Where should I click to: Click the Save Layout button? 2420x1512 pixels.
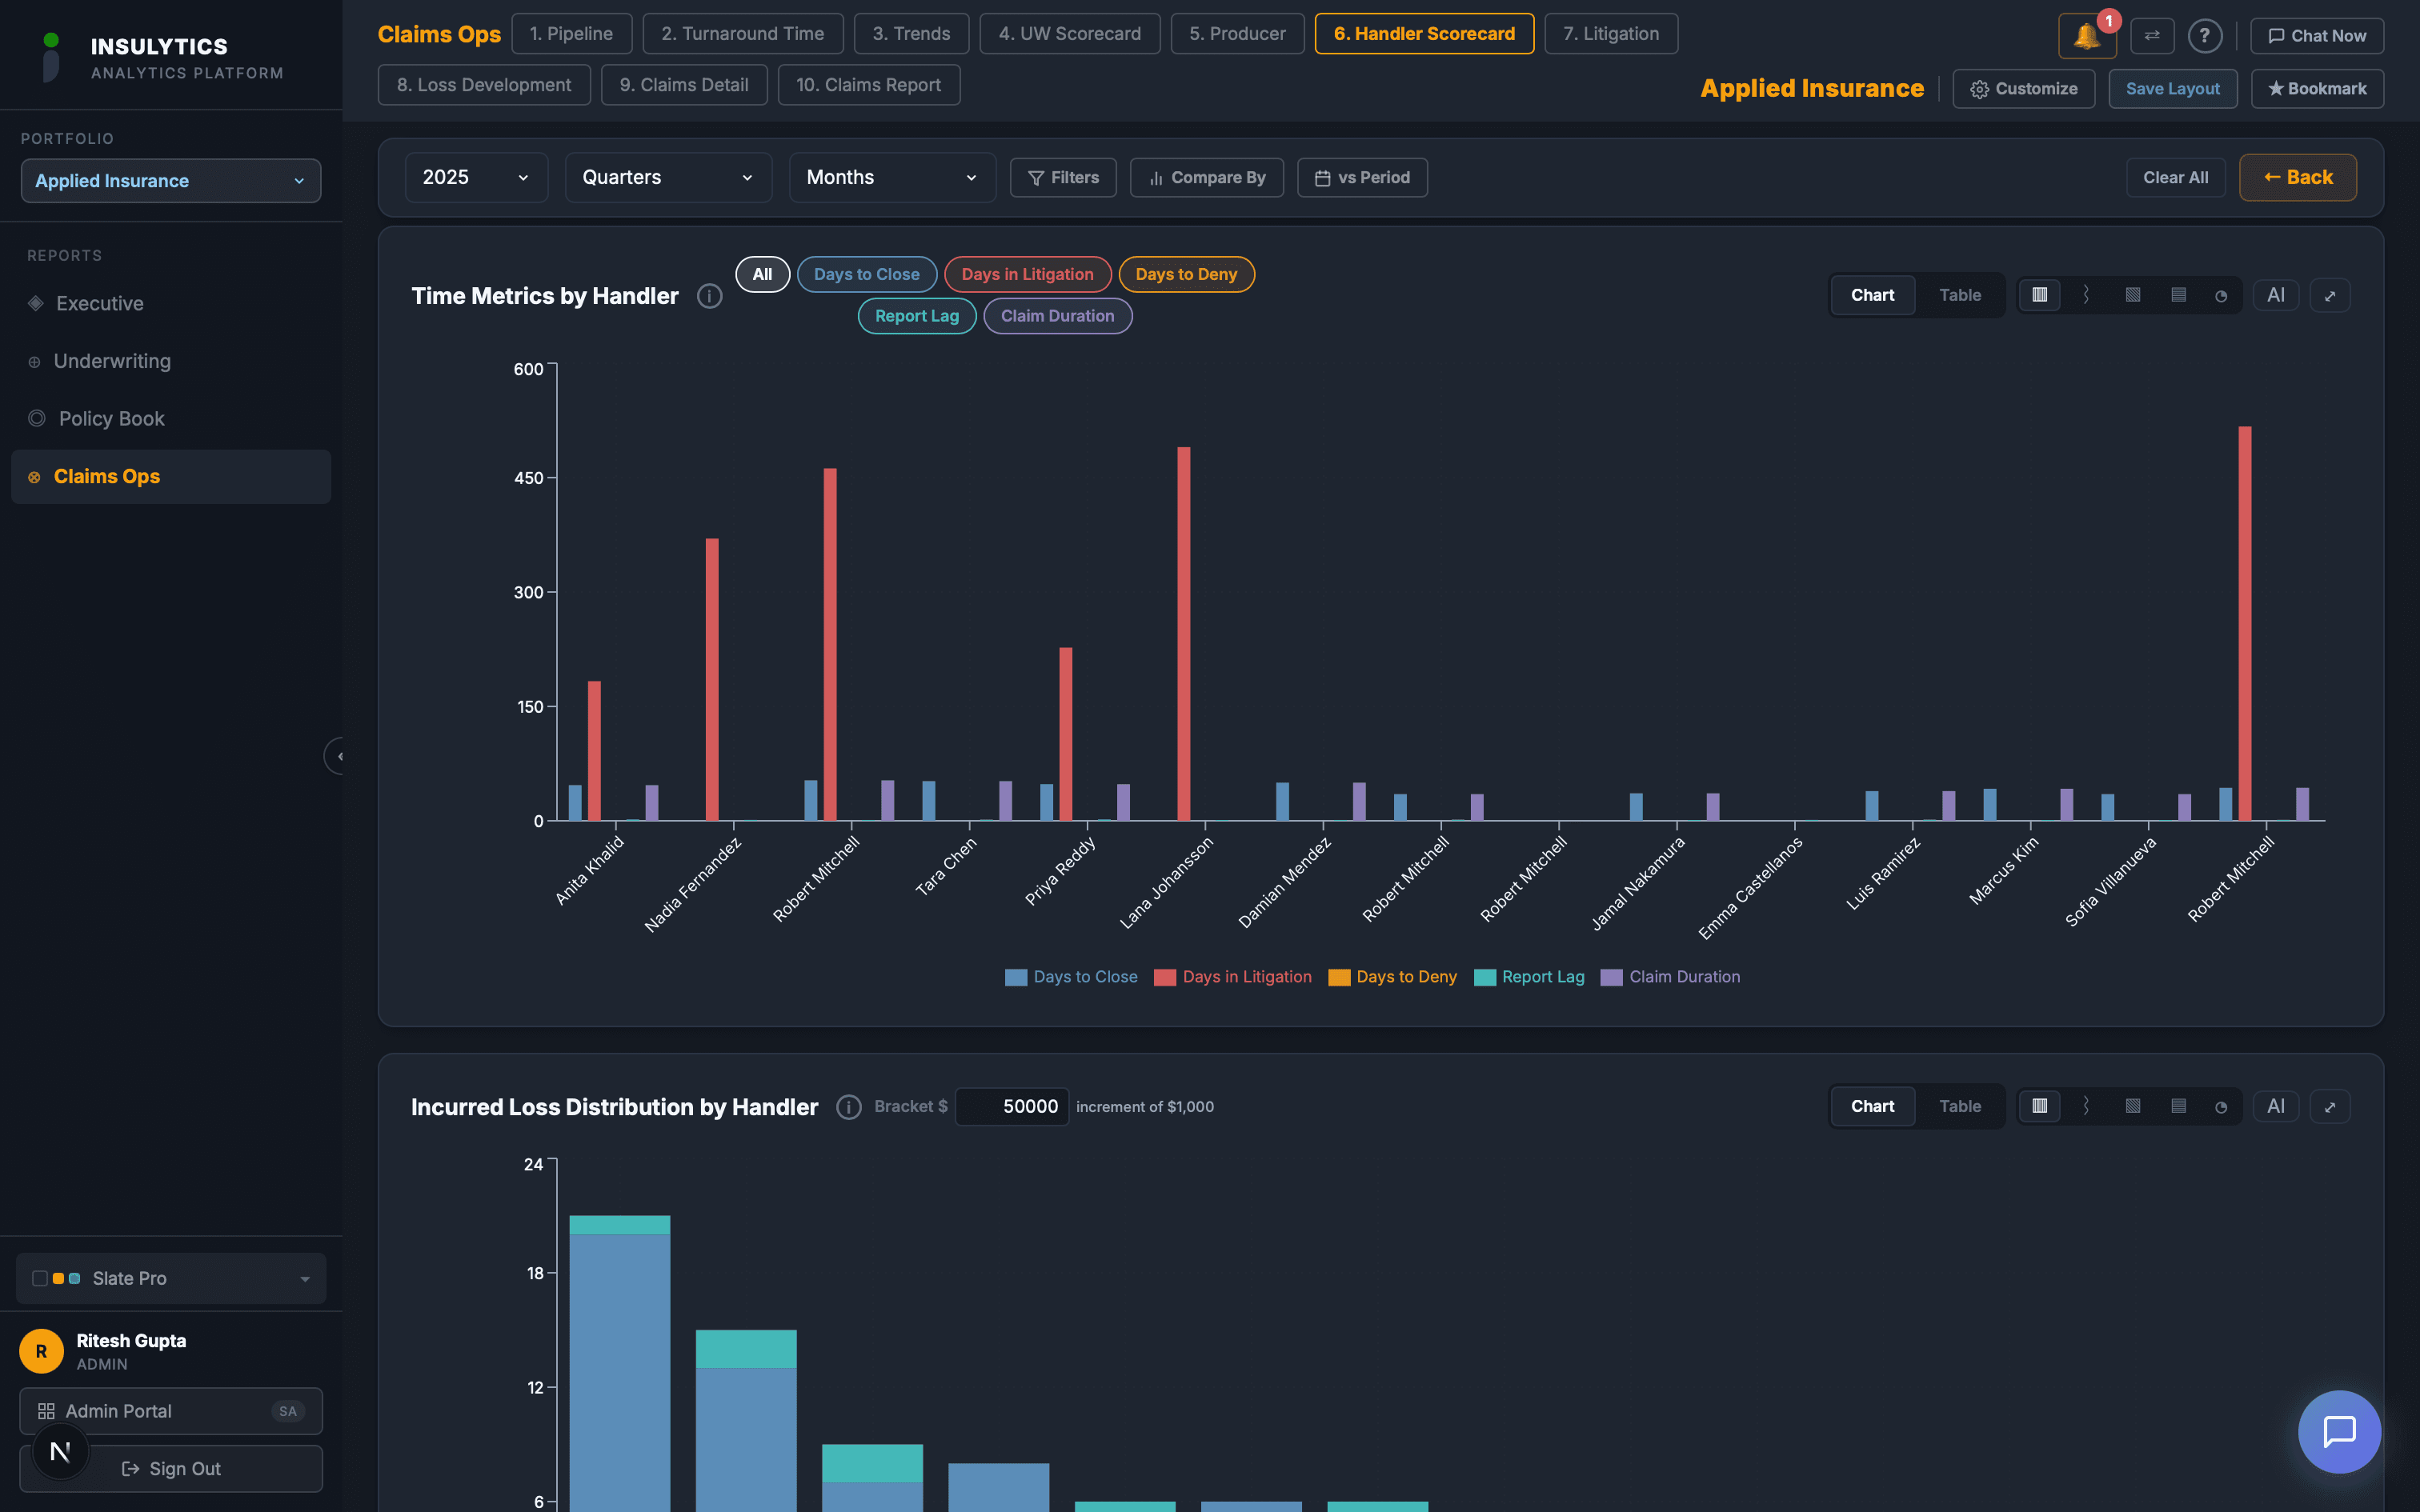point(2172,89)
